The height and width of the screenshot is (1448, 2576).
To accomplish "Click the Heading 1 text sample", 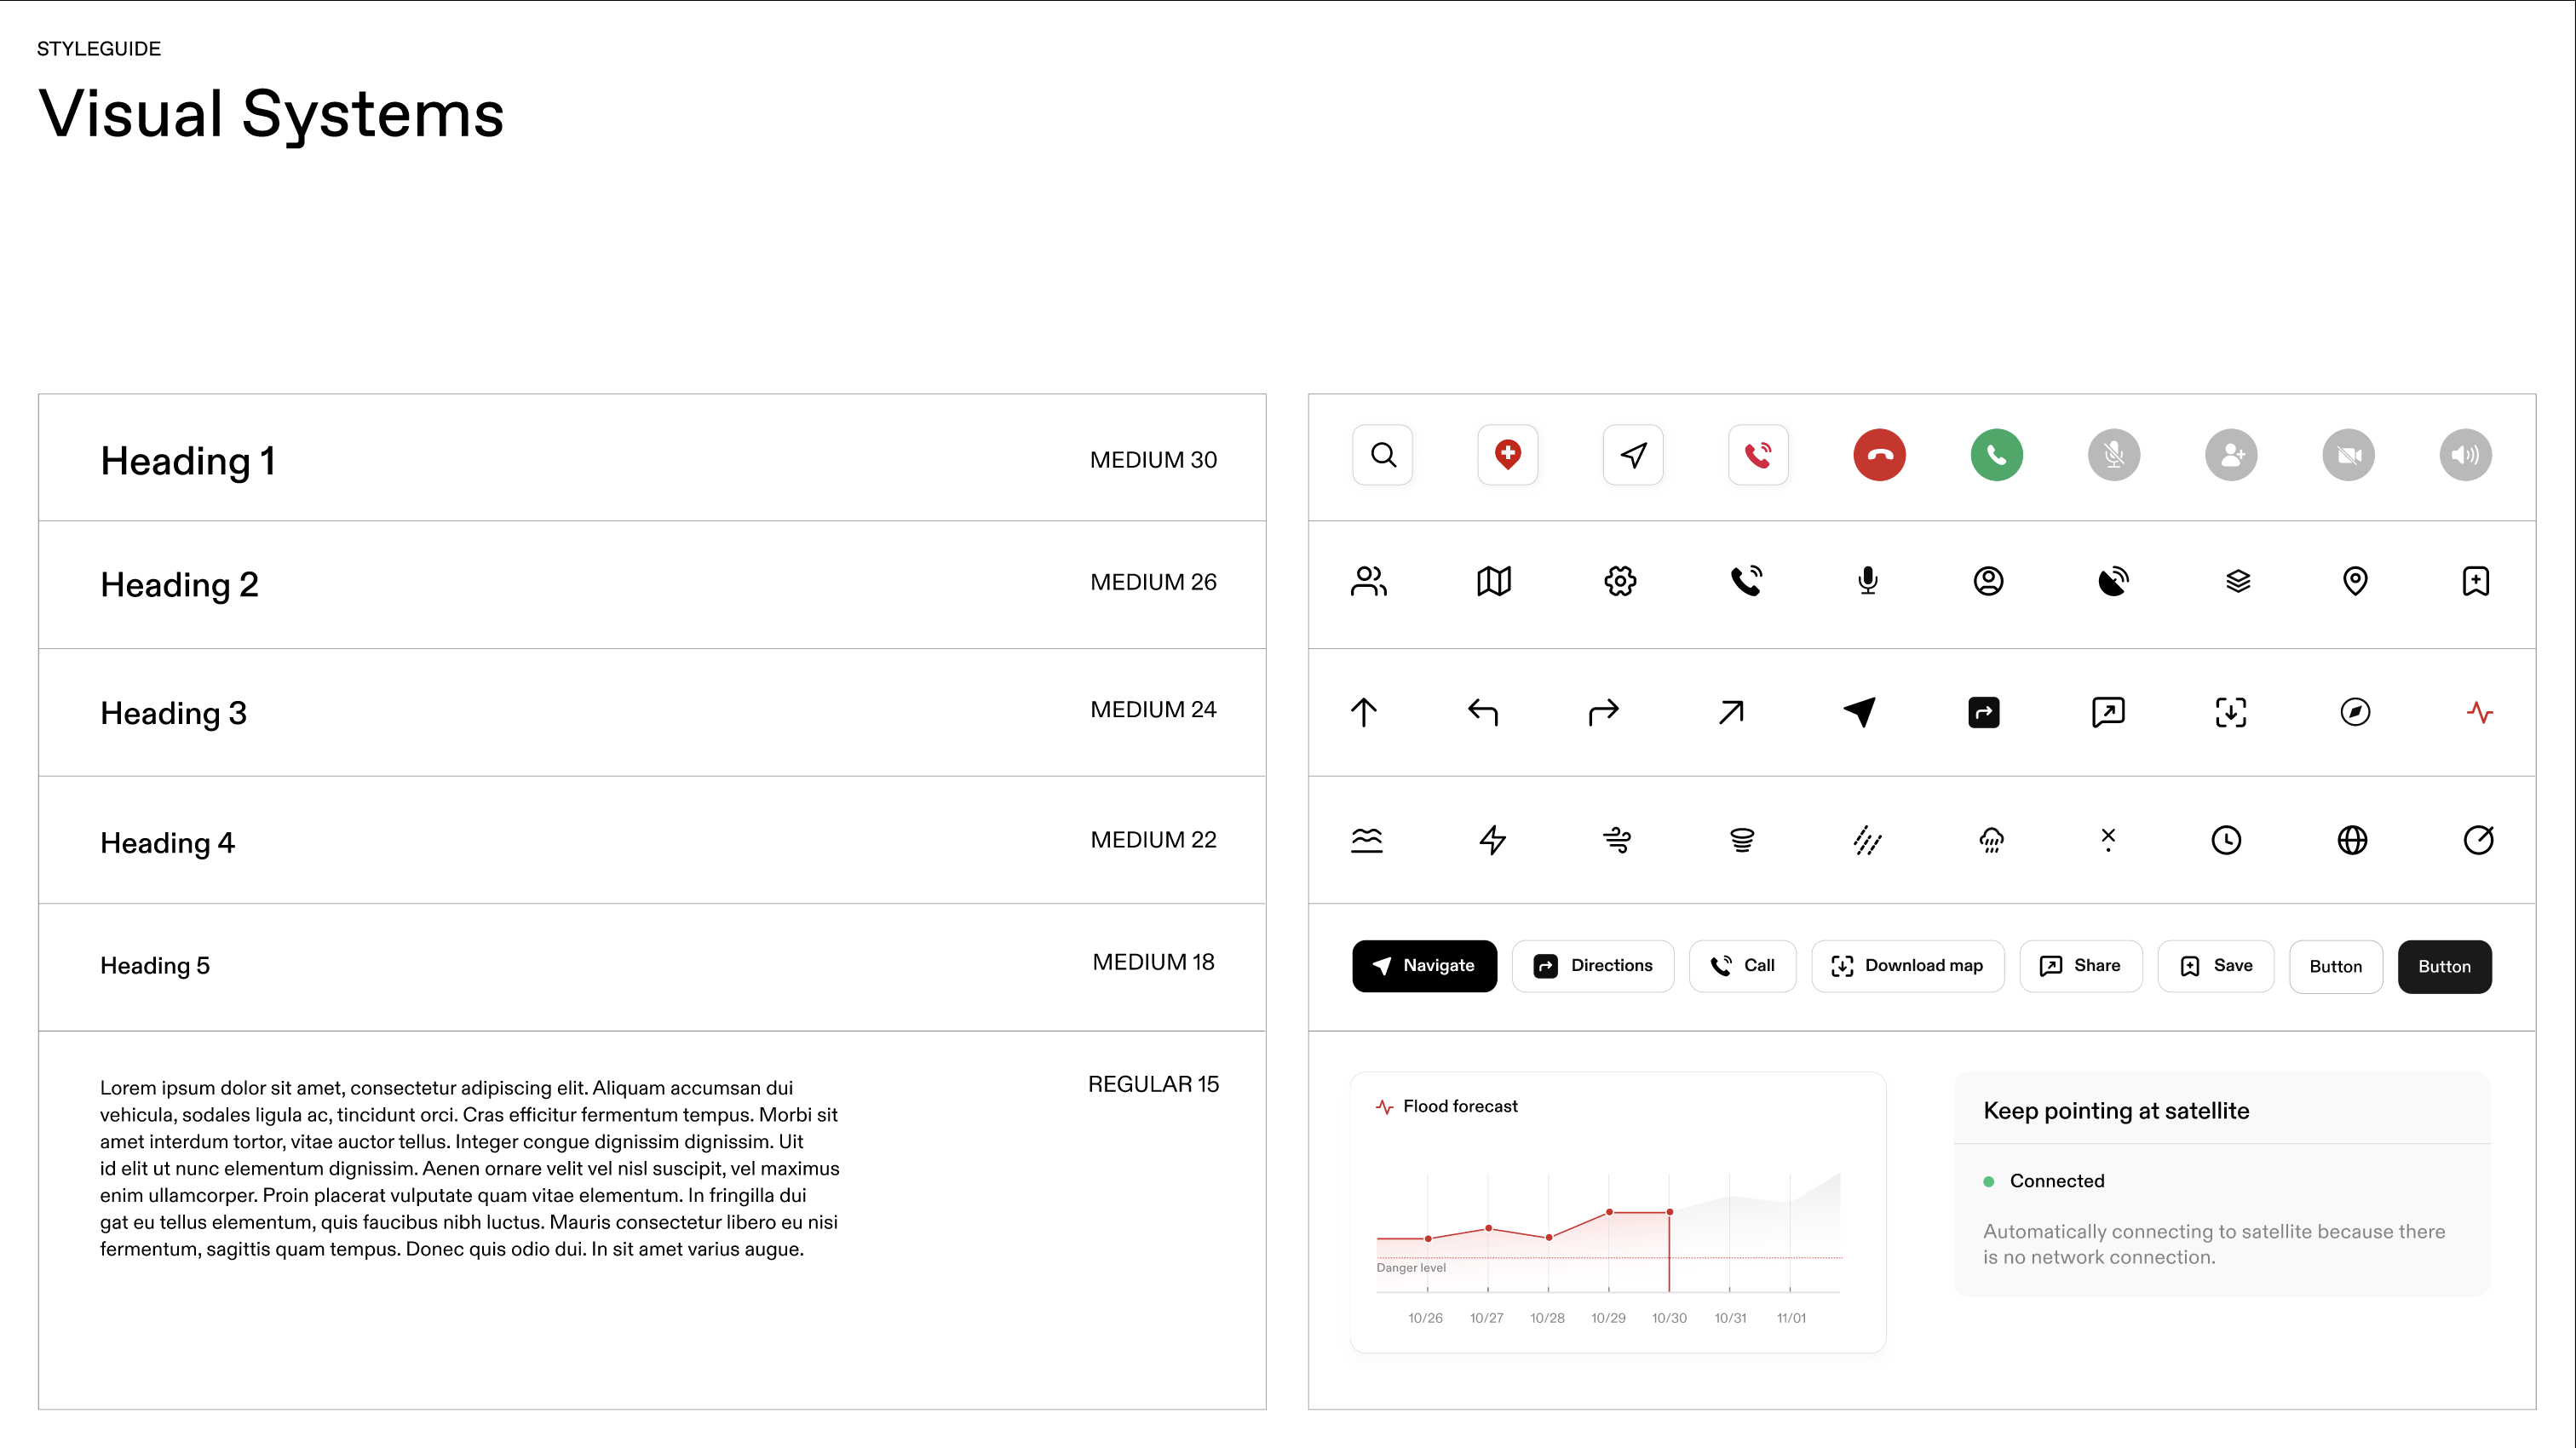I will point(187,461).
